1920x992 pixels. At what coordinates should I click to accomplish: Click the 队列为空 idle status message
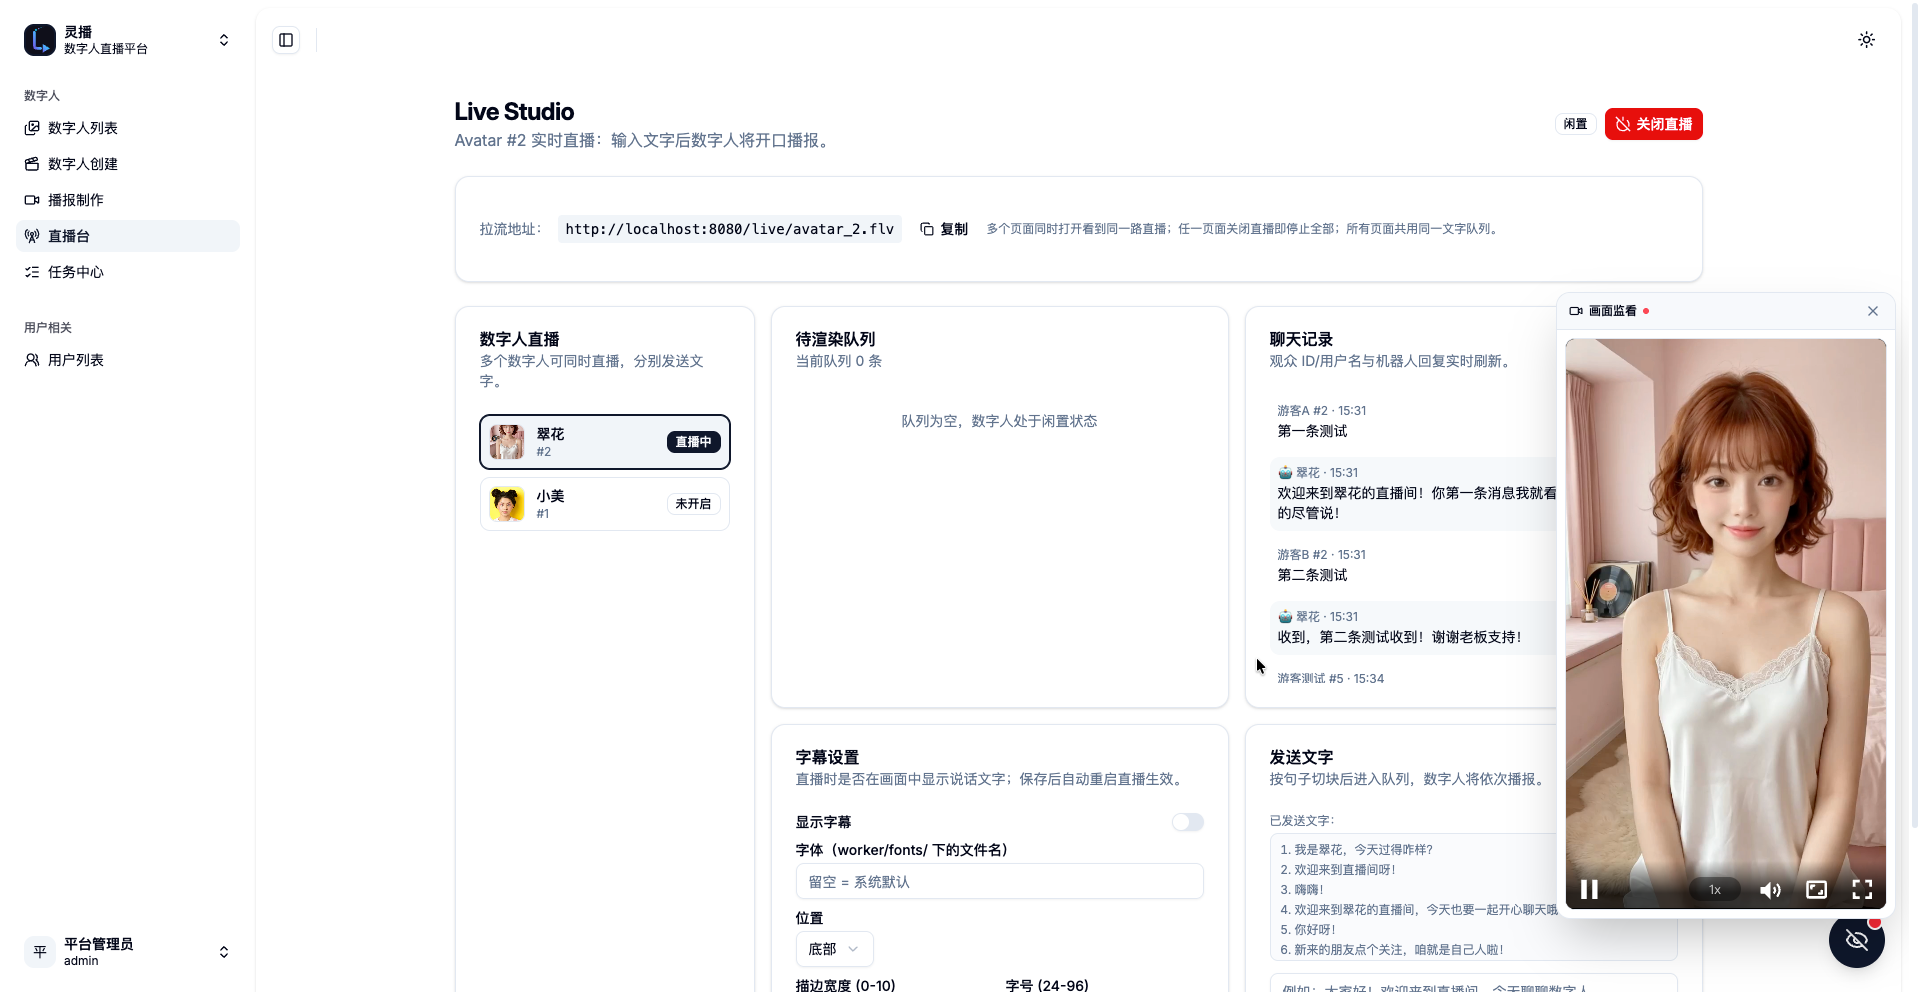[x=999, y=421]
